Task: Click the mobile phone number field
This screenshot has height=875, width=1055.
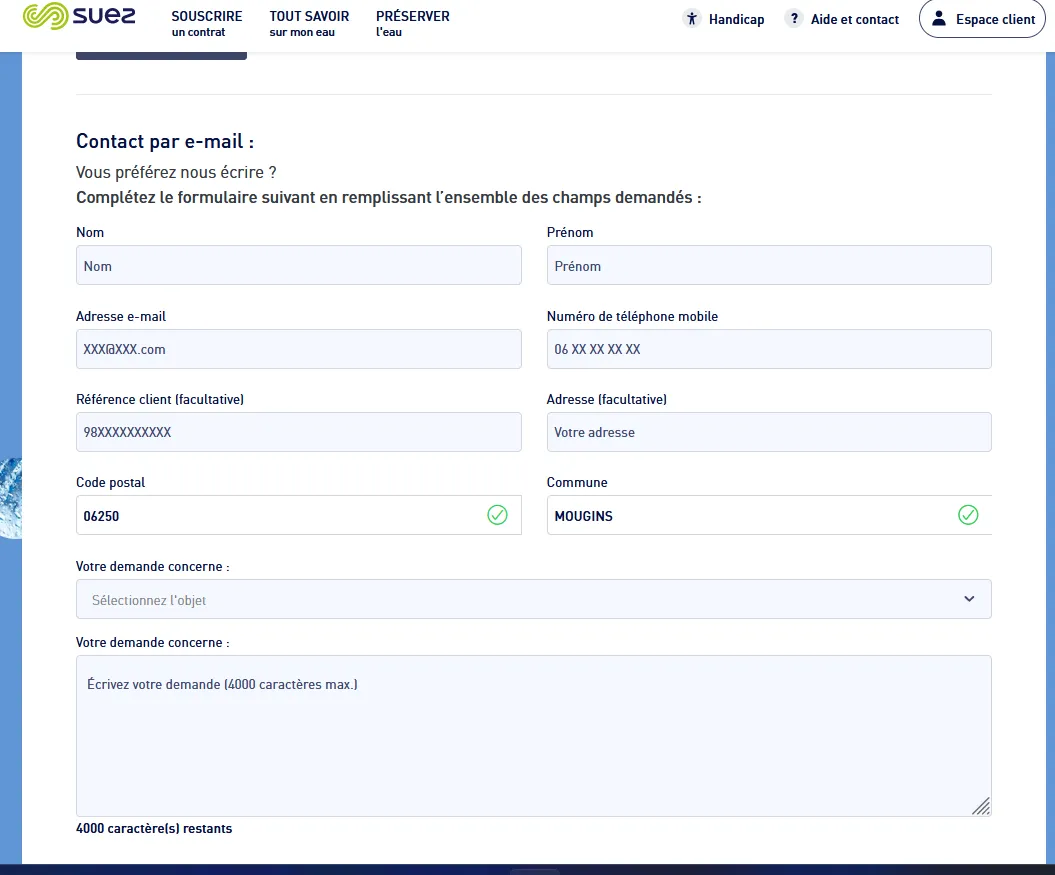Action: (x=769, y=349)
